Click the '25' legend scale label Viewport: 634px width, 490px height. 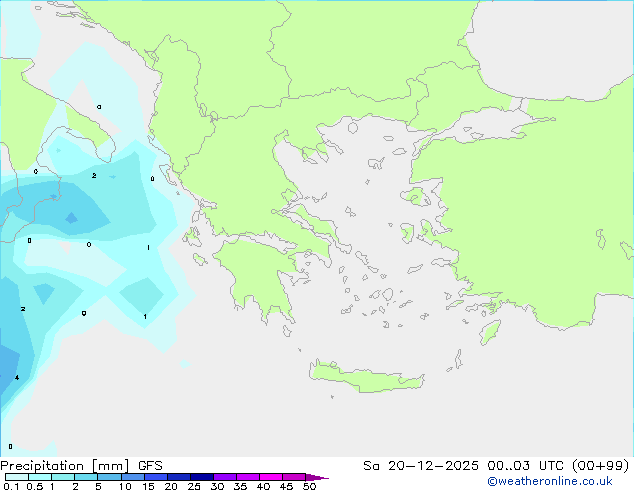pos(194,486)
